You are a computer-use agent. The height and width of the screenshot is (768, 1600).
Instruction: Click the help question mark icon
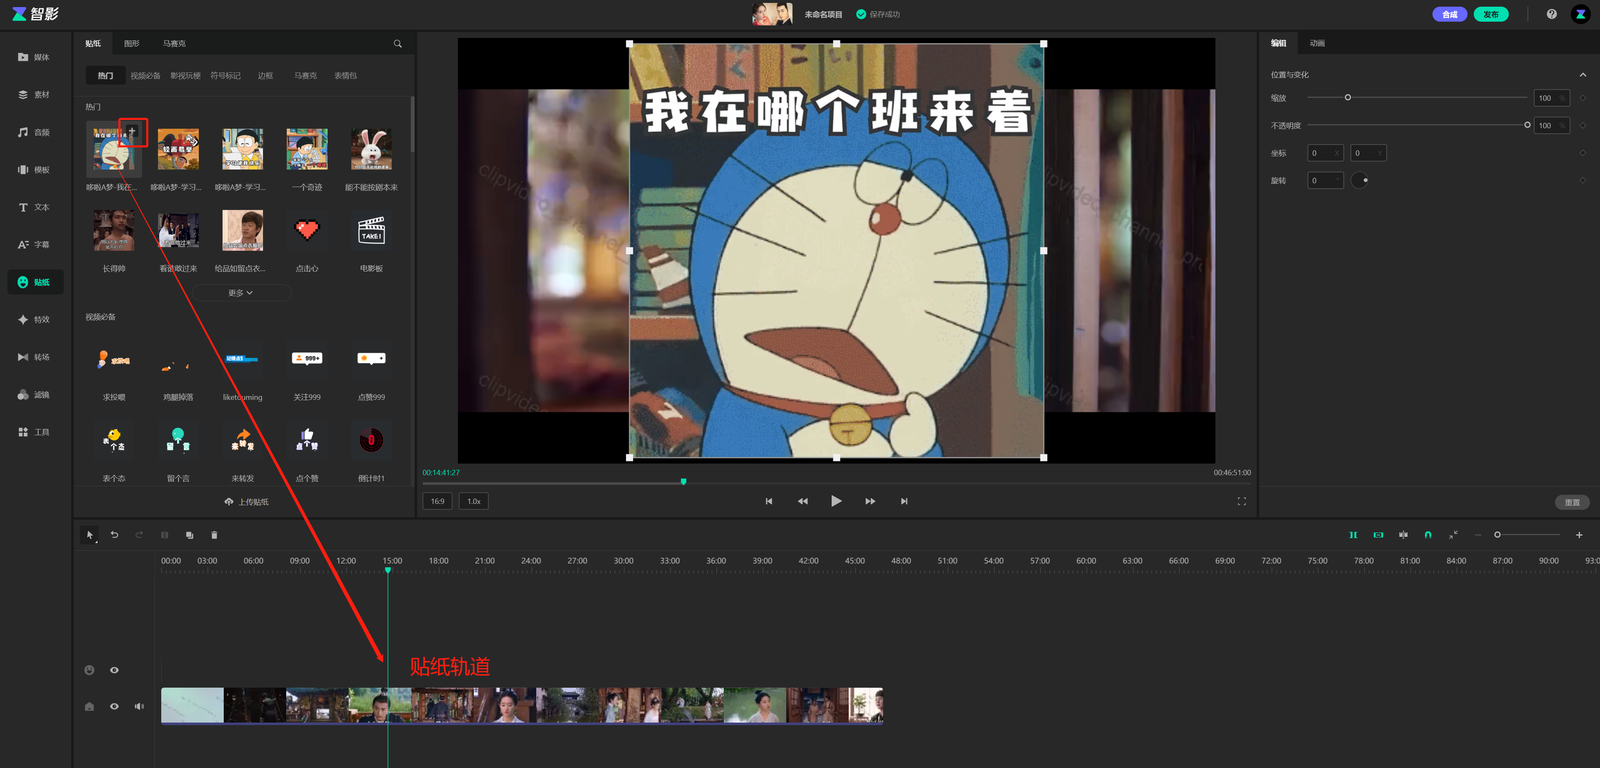click(1552, 14)
